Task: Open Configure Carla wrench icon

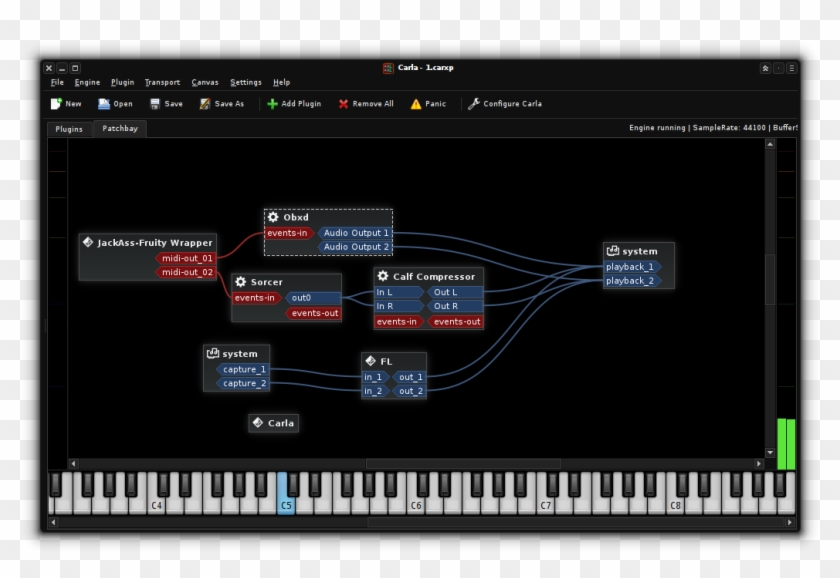Action: (474, 104)
